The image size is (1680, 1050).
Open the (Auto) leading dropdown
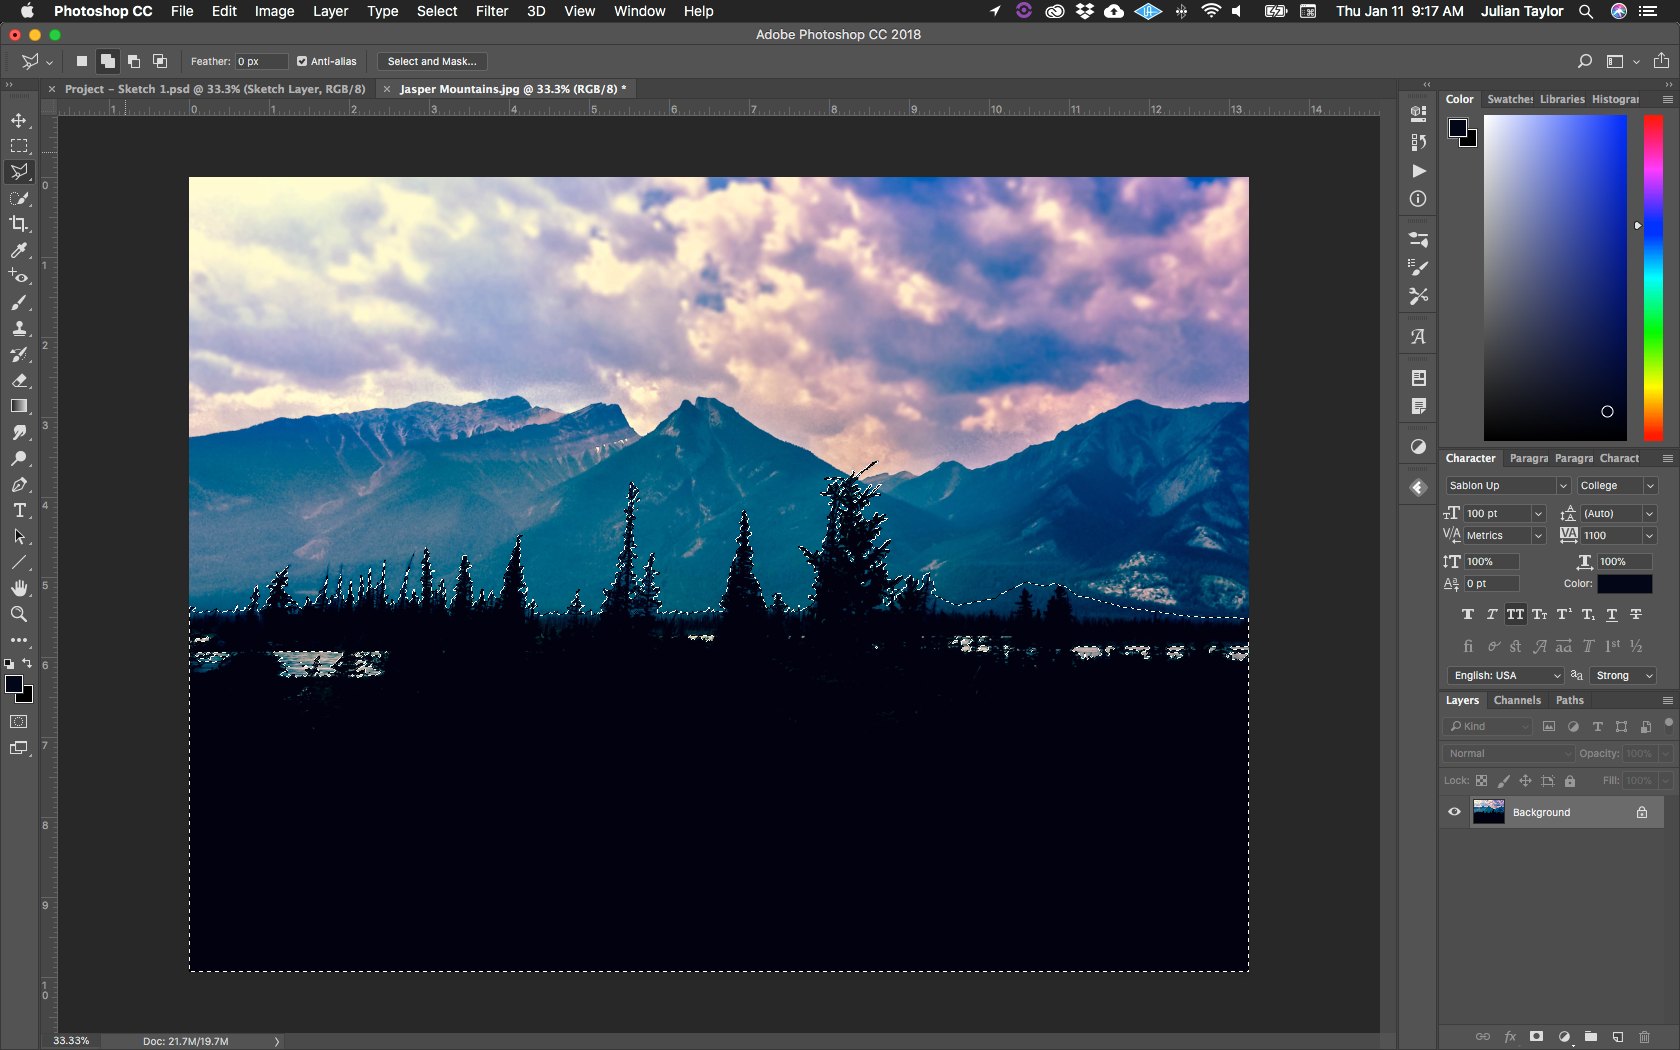tap(1650, 514)
